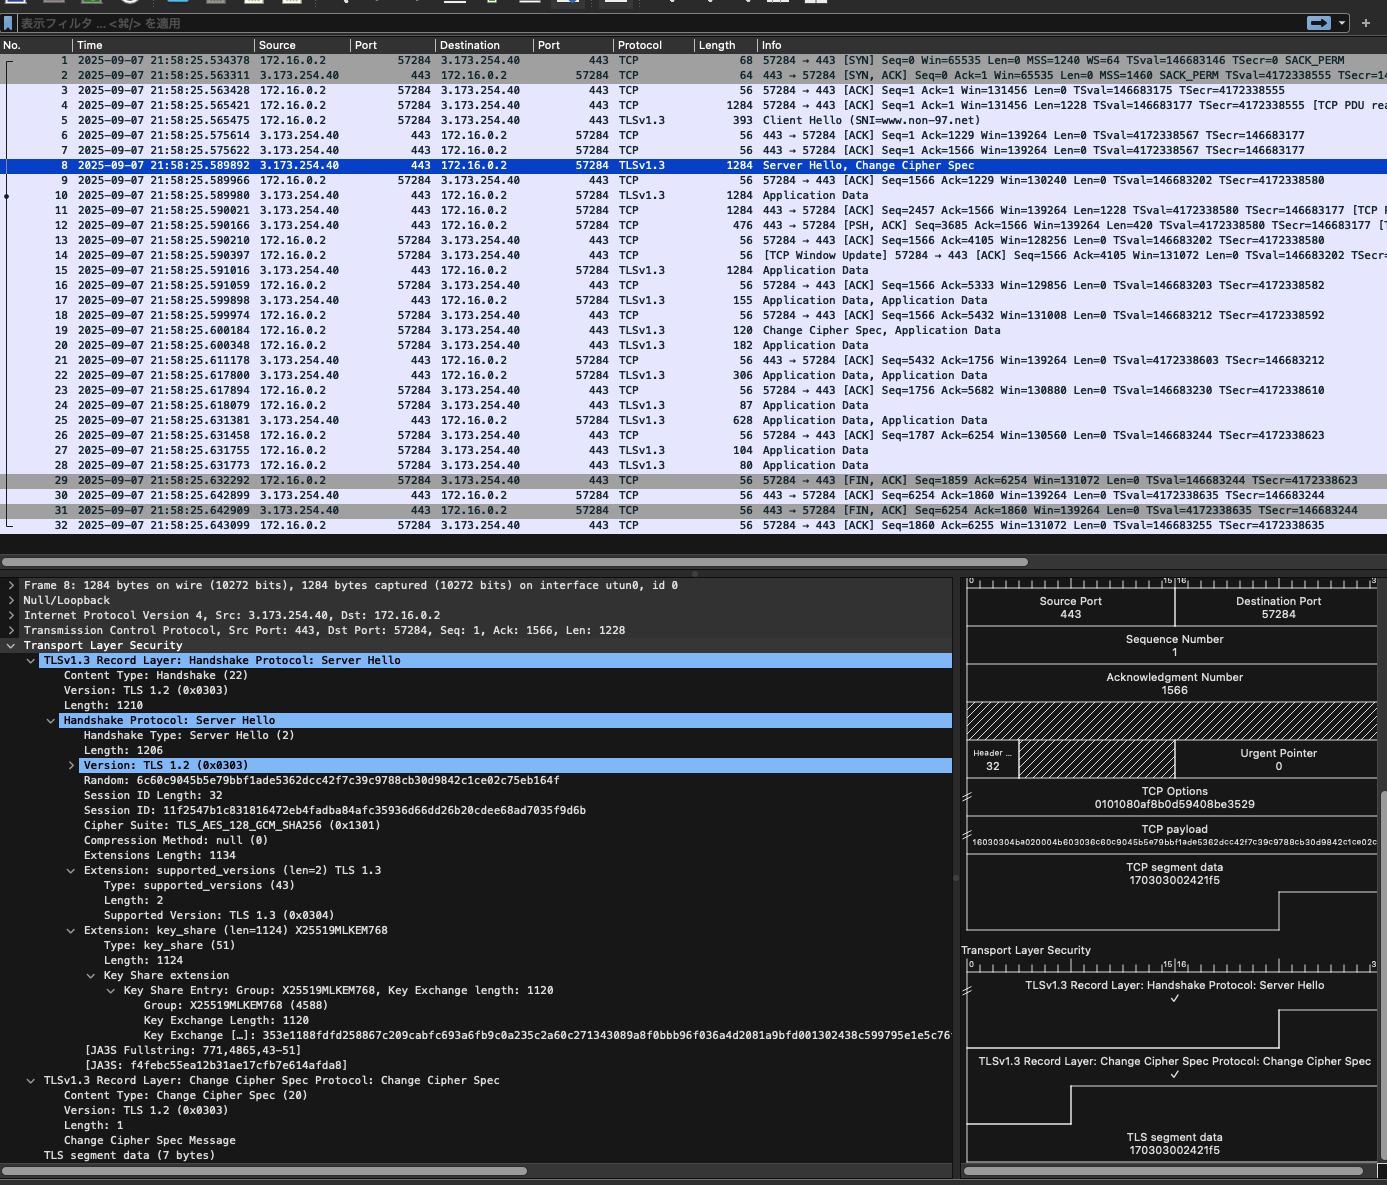Image resolution: width=1387 pixels, height=1185 pixels.
Task: Apply the display filter with the arrow button
Action: pos(1319,23)
